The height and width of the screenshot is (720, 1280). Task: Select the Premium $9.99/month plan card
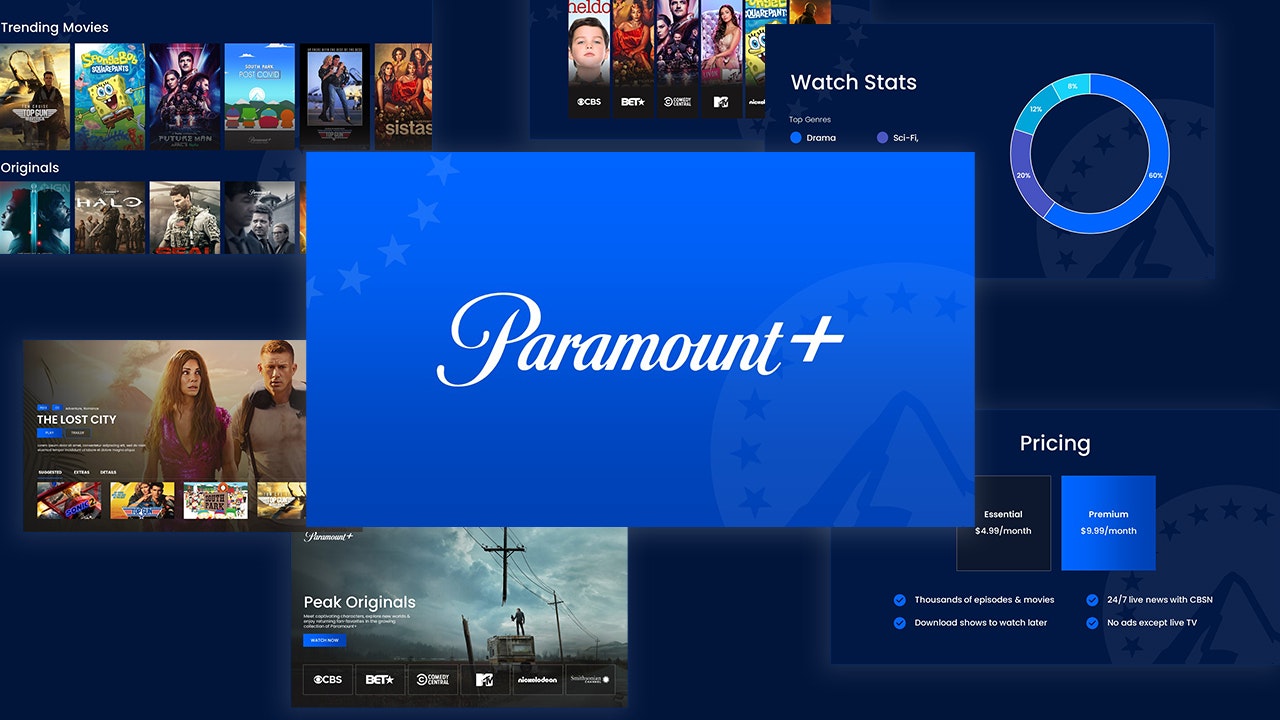point(1108,523)
